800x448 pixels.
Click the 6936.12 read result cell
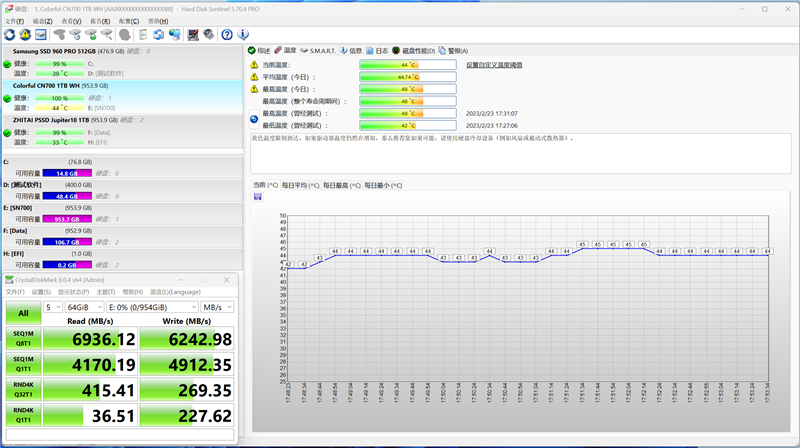click(90, 339)
